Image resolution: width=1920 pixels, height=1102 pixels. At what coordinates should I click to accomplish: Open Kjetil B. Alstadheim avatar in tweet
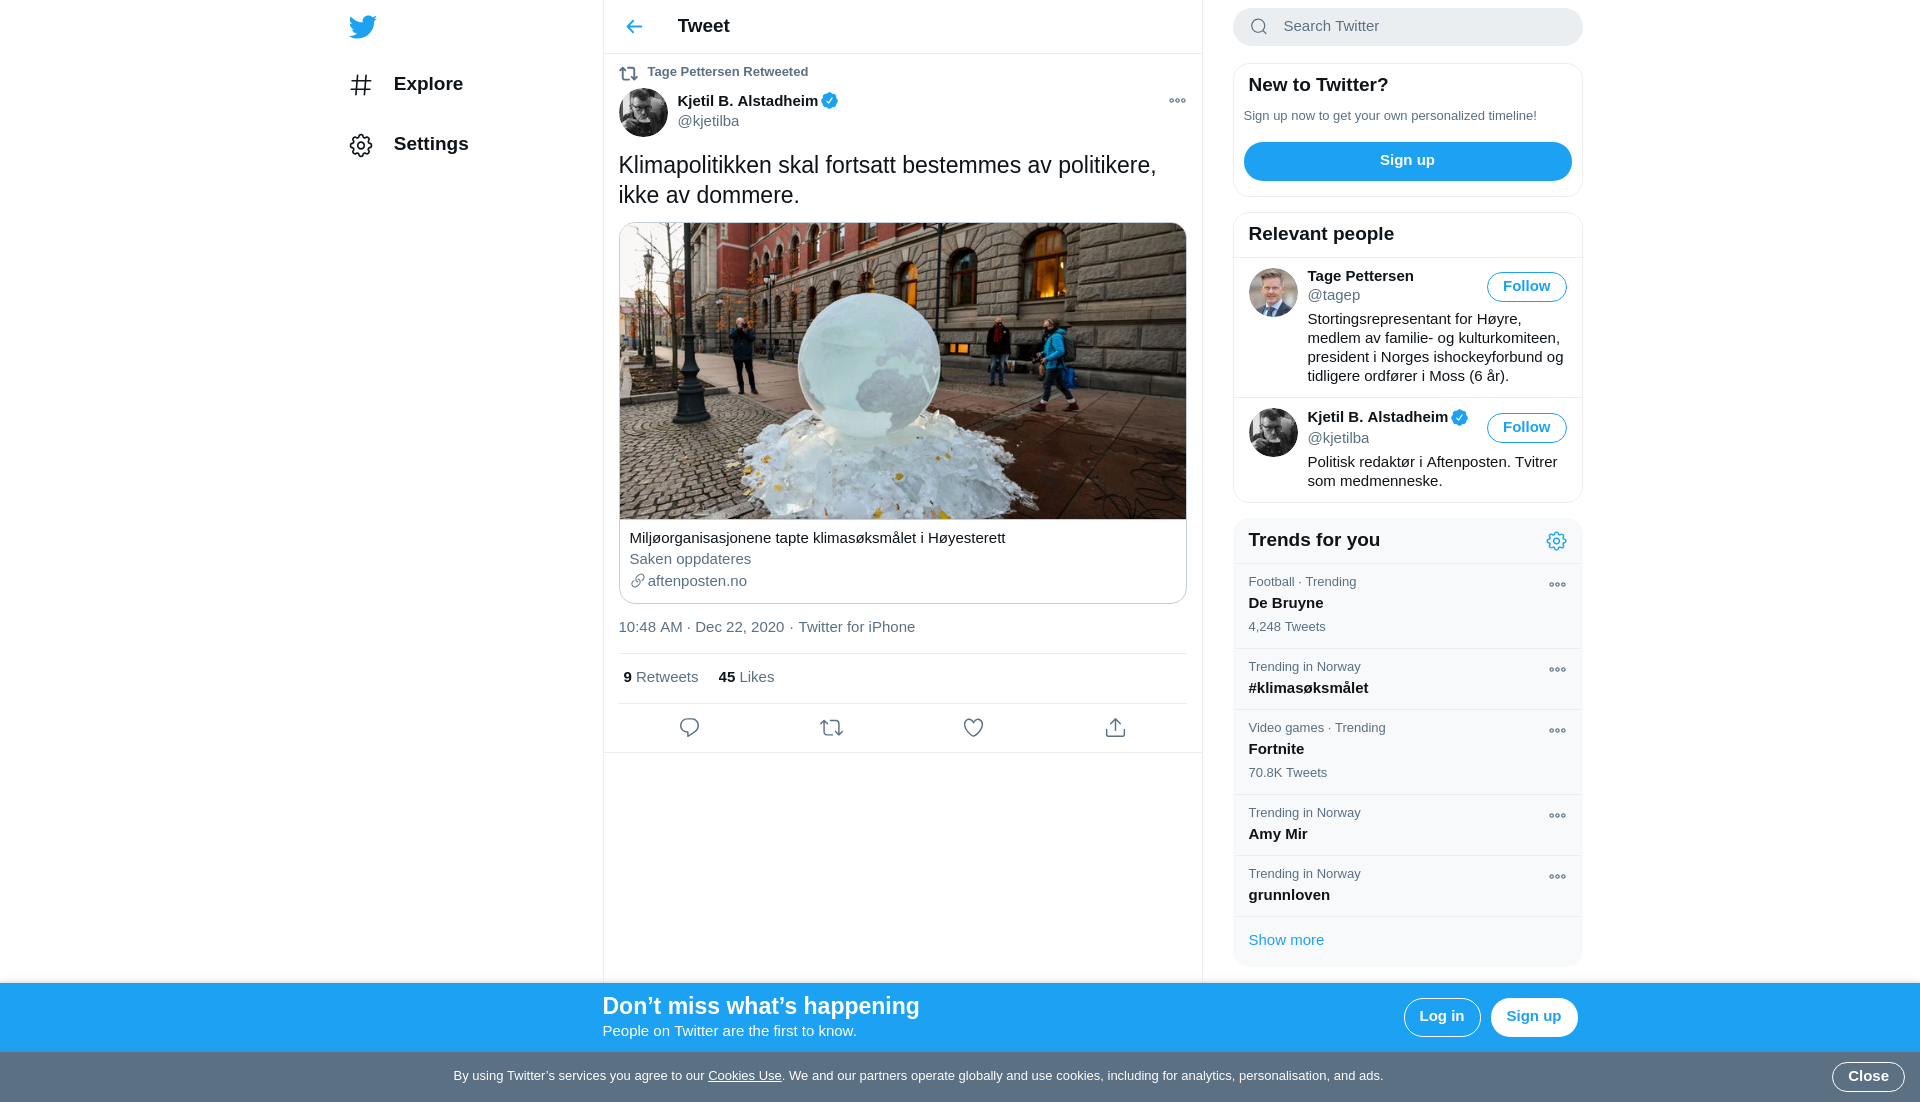(643, 113)
